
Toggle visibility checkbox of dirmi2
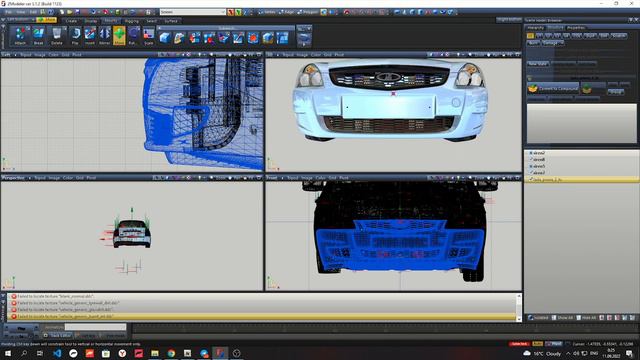(531, 153)
